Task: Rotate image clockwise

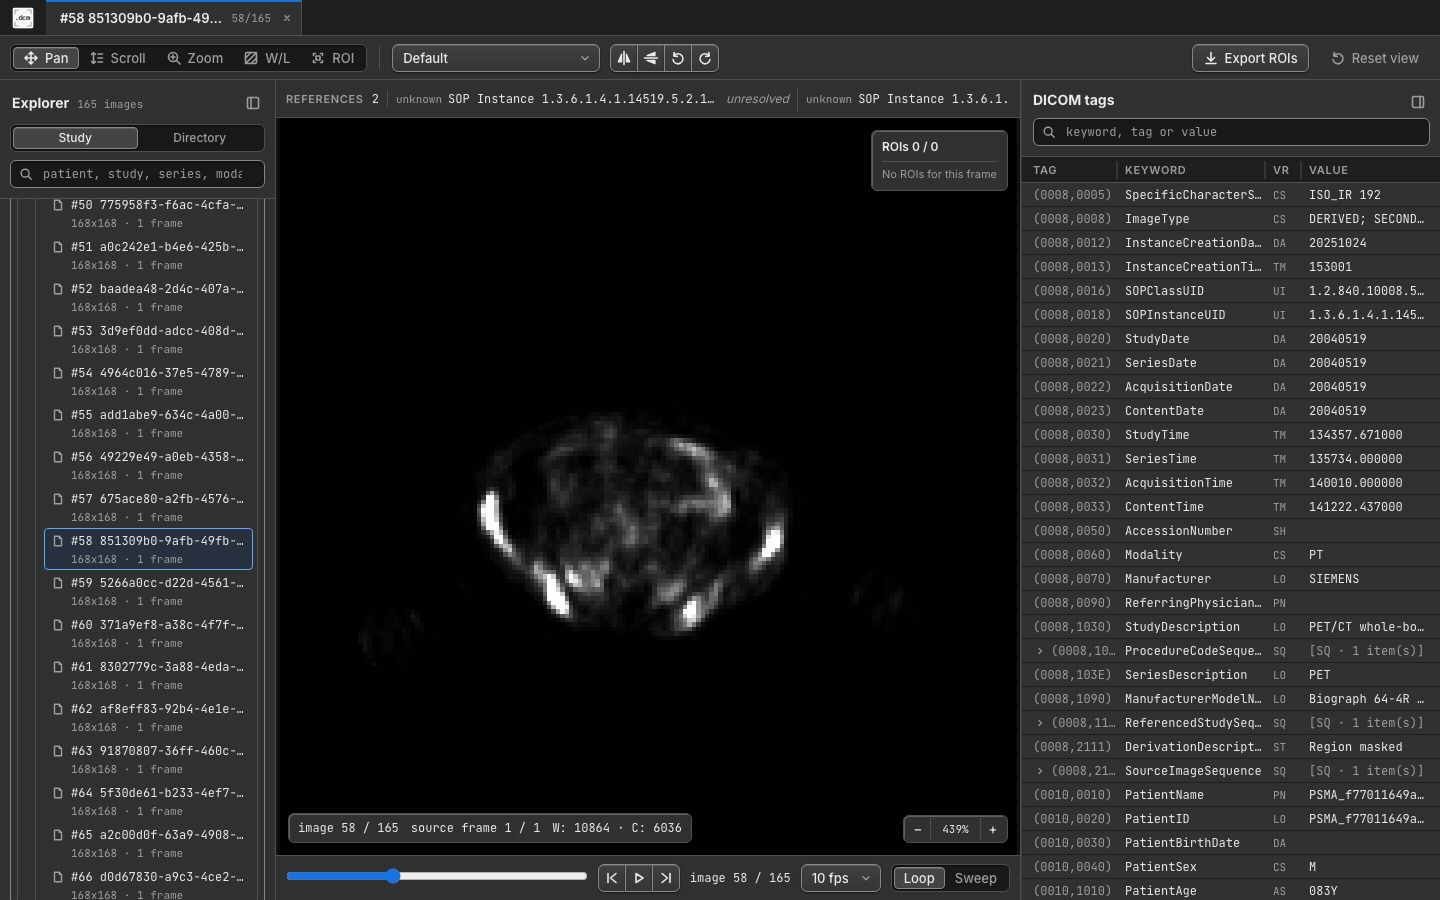Action: [x=705, y=58]
